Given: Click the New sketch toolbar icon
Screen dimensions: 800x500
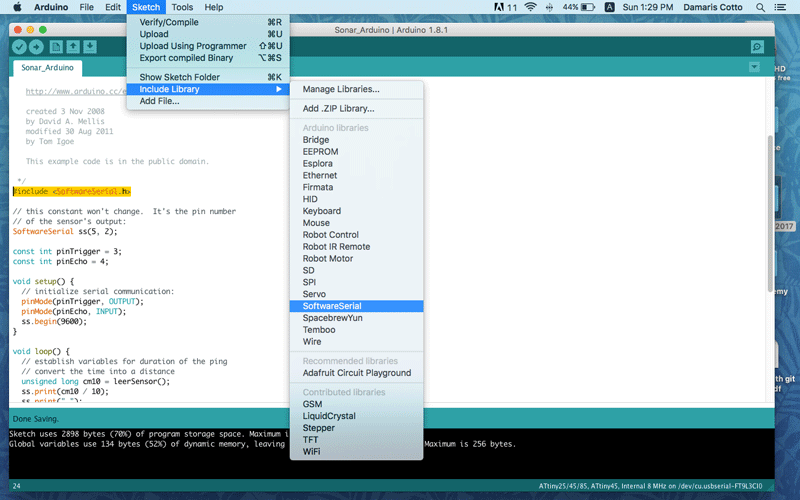Looking at the screenshot, I should click(x=56, y=47).
